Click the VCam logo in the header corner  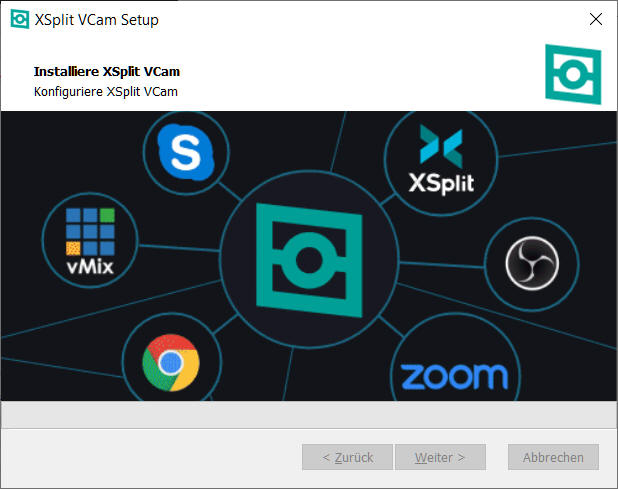pyautogui.click(x=573, y=73)
